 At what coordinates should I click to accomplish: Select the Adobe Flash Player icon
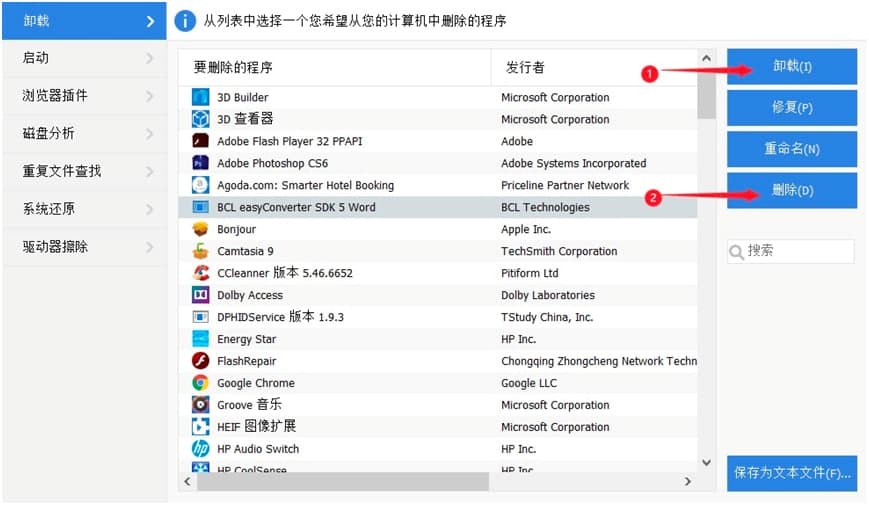point(200,141)
